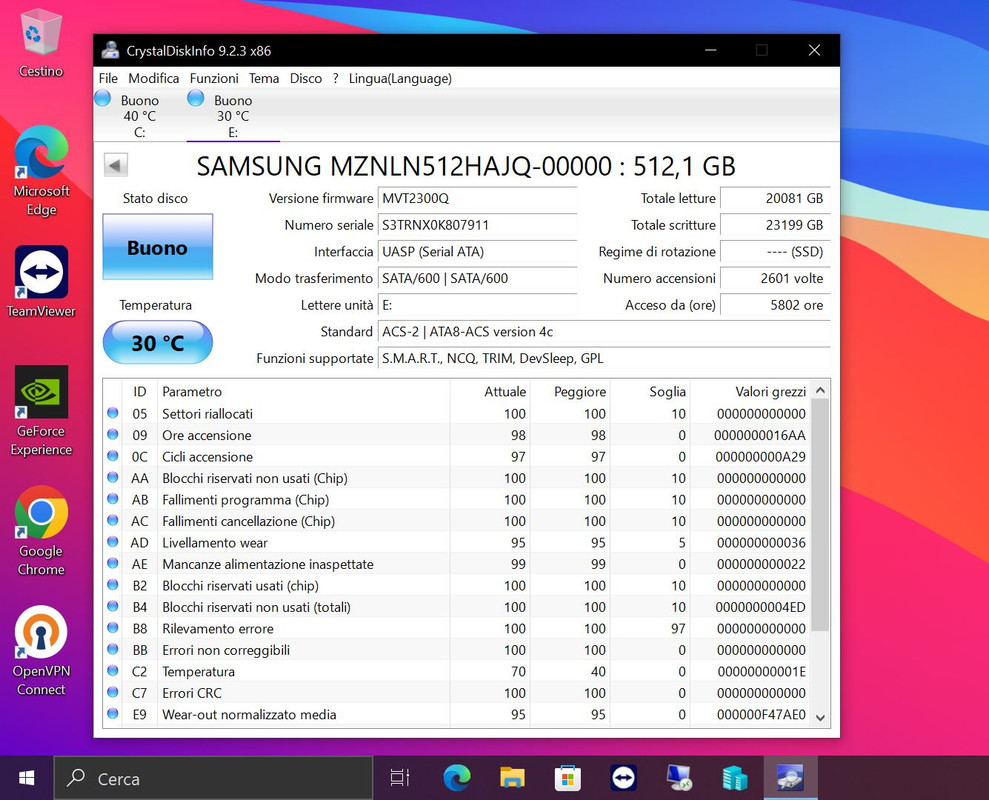Open the Lingua(Language) menu
989x800 pixels.
point(401,78)
